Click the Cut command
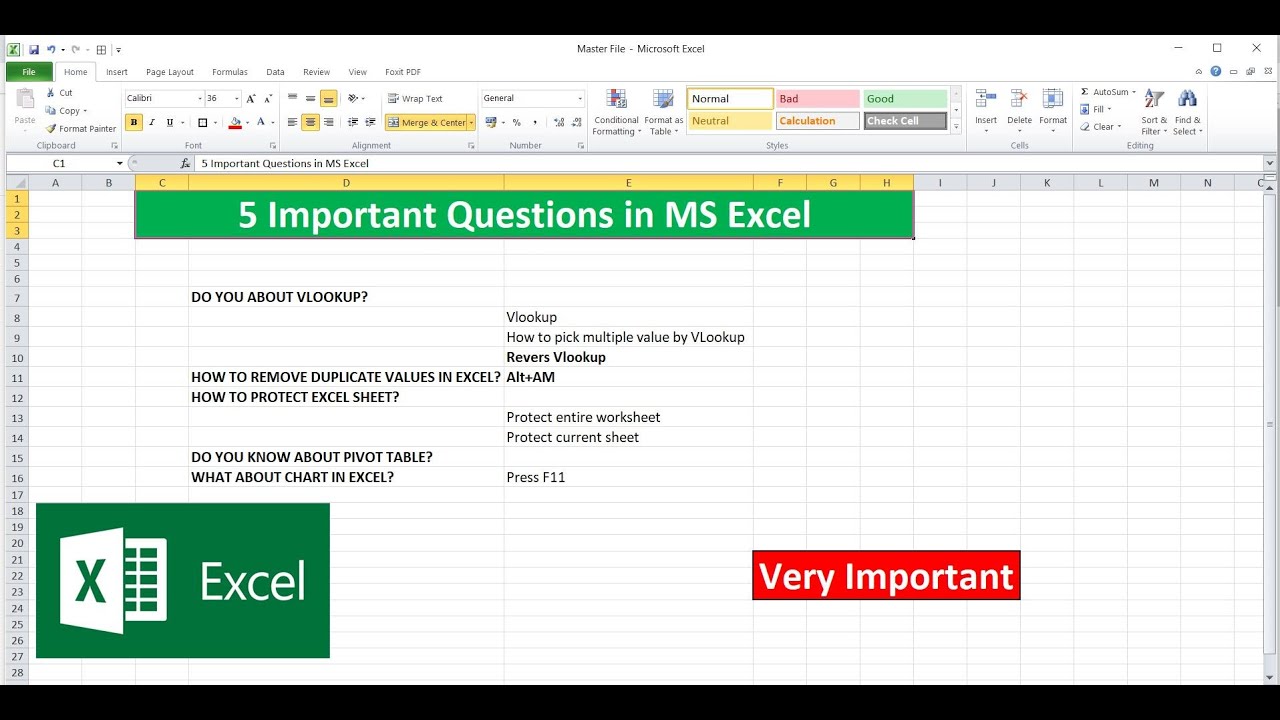Screen dimensions: 1280x720 pyautogui.click(x=59, y=93)
